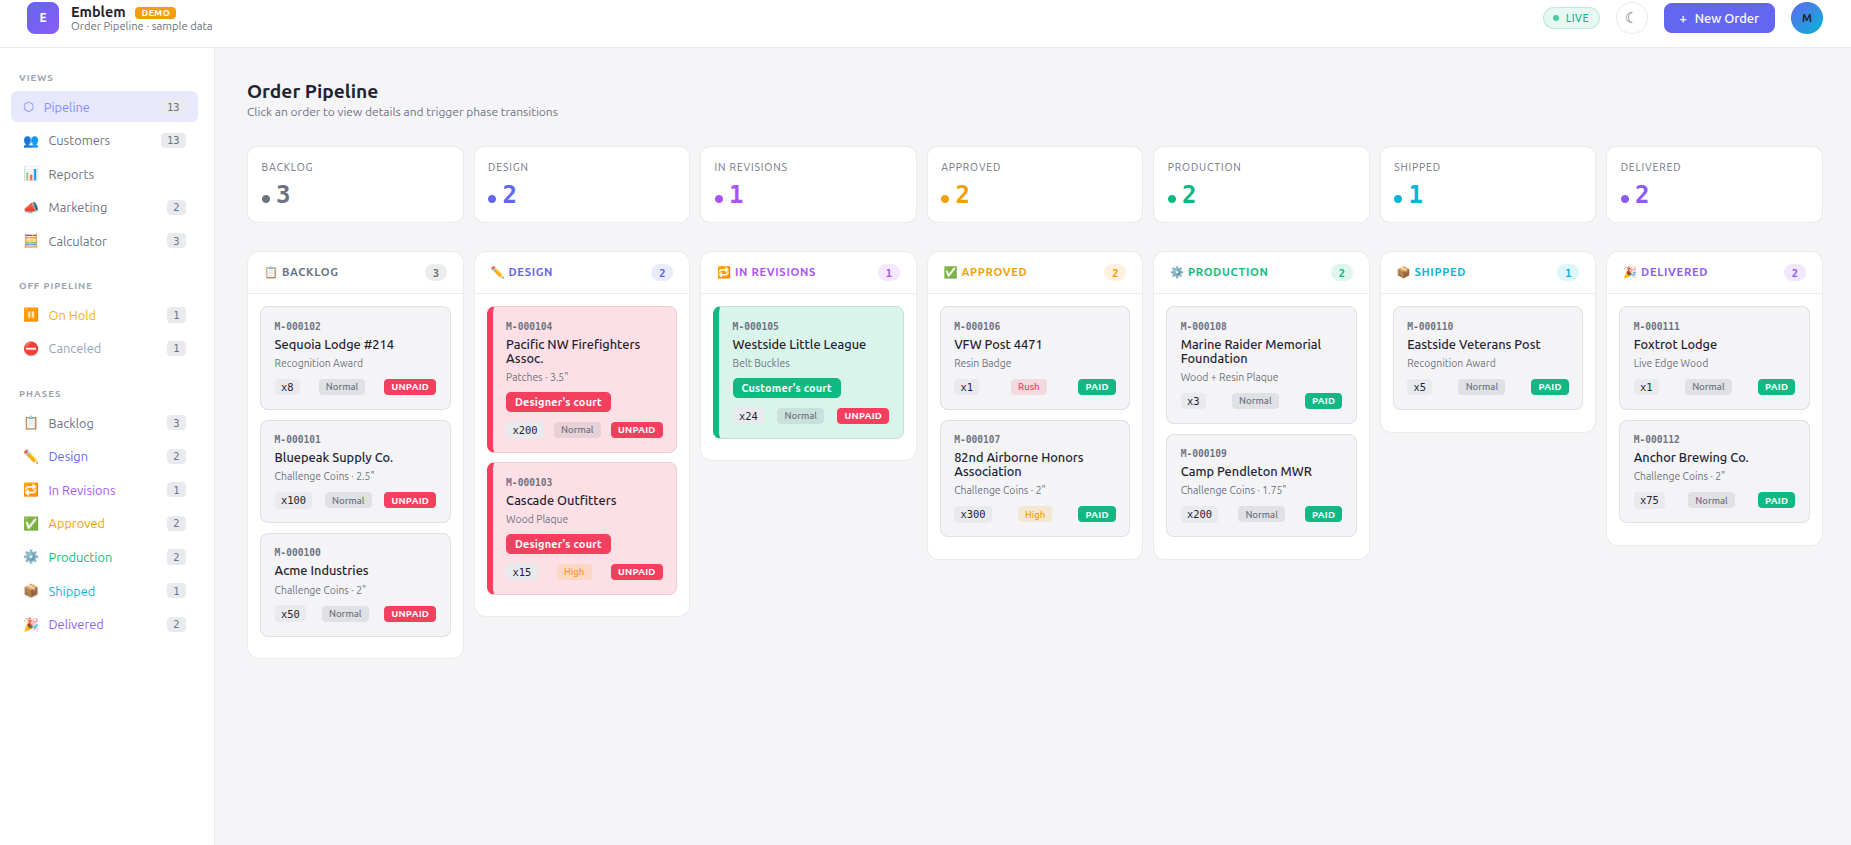
Task: Open VFW Post 4471 order card
Action: tap(1035, 358)
